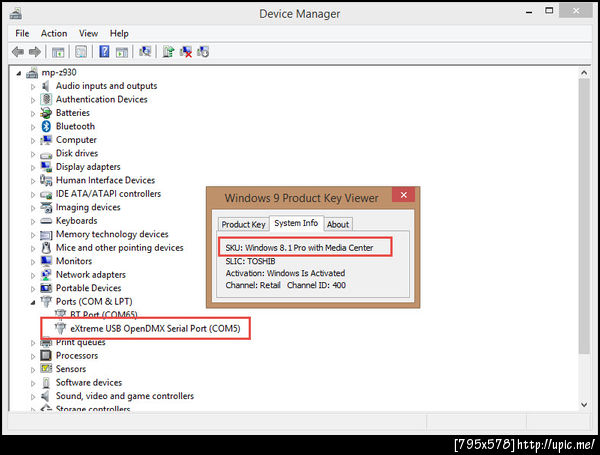
Task: Go back using the toolbar Back arrow
Action: click(x=18, y=52)
